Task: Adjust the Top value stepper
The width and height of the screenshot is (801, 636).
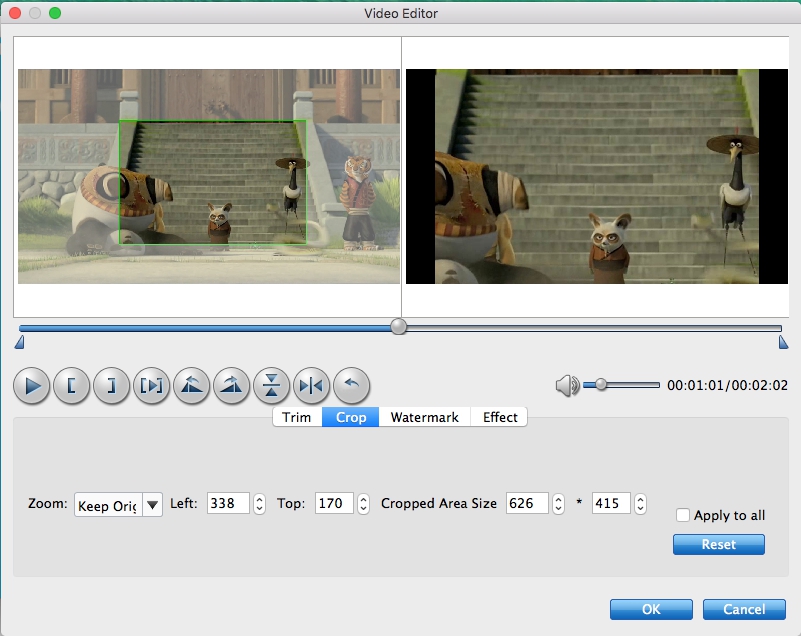Action: tap(363, 504)
